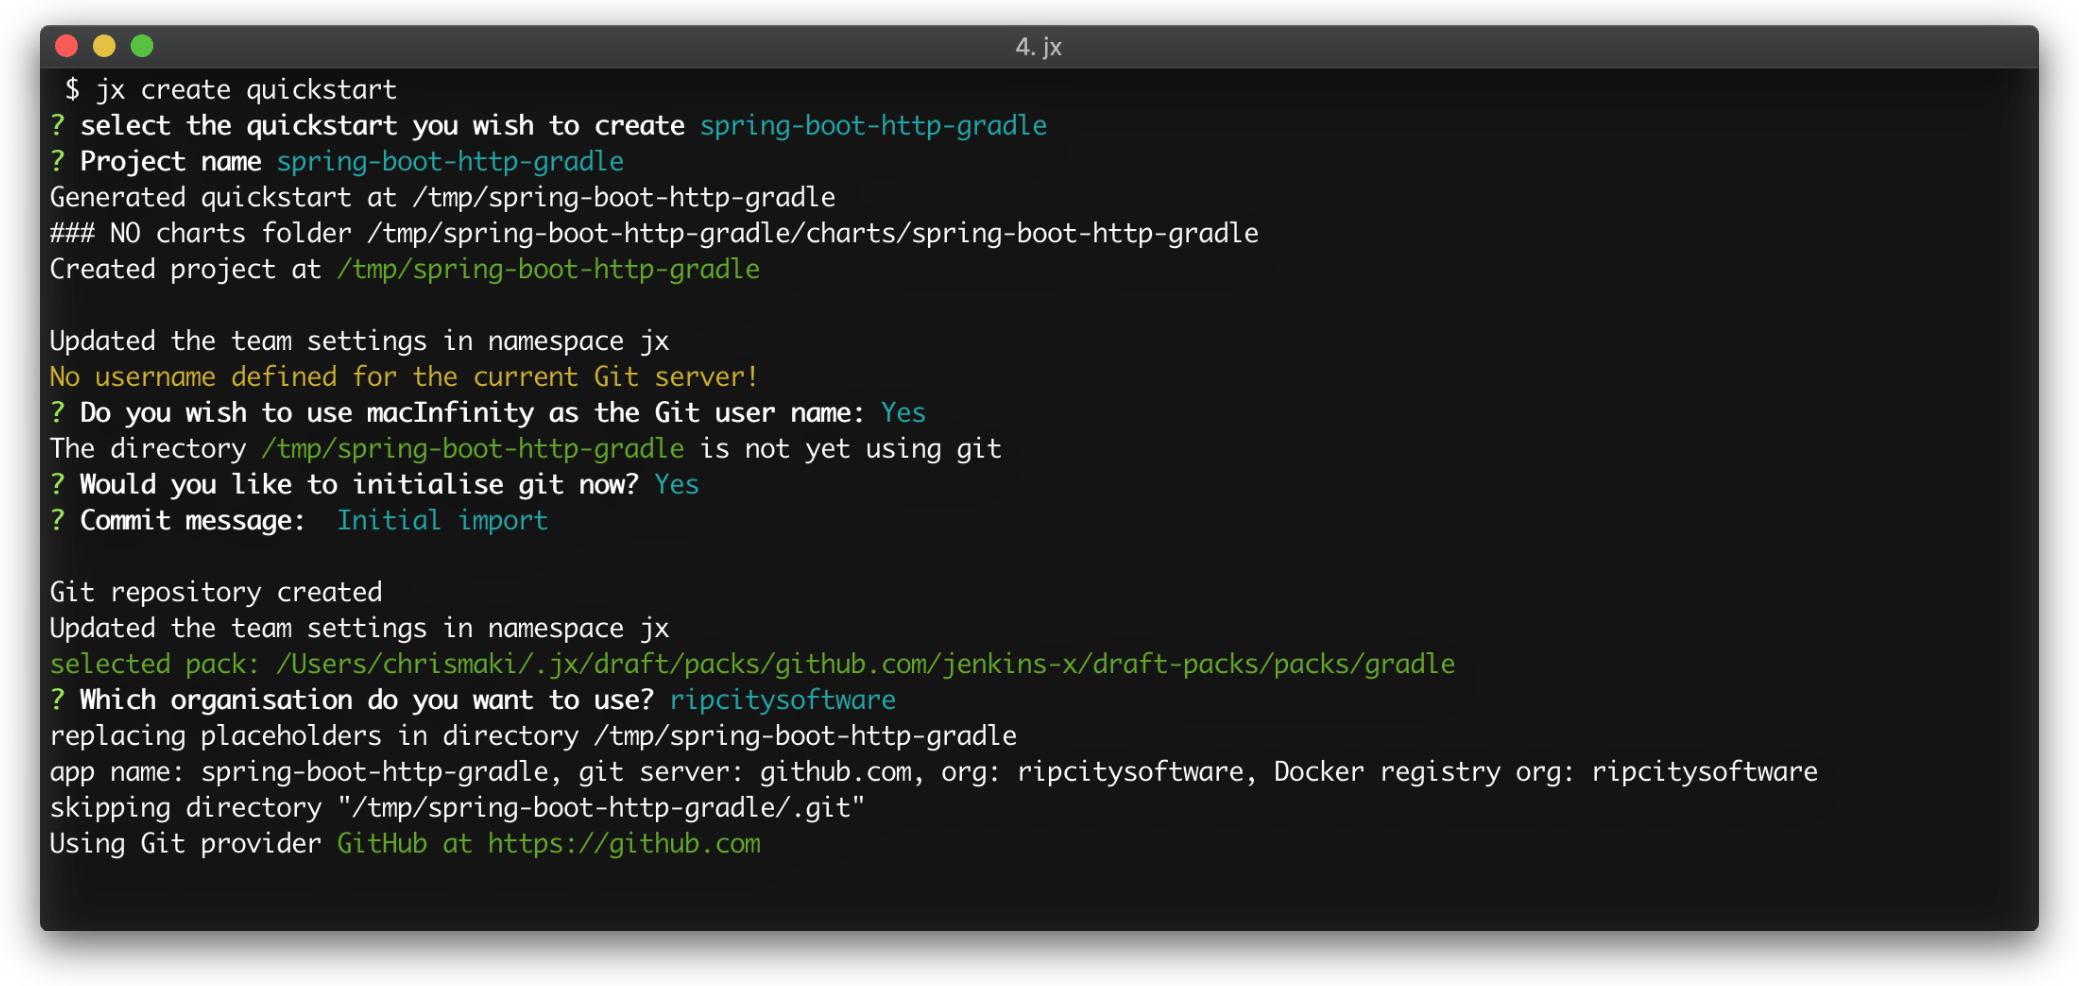Click the green path after "Created project at"
2079x986 pixels.
(x=548, y=270)
